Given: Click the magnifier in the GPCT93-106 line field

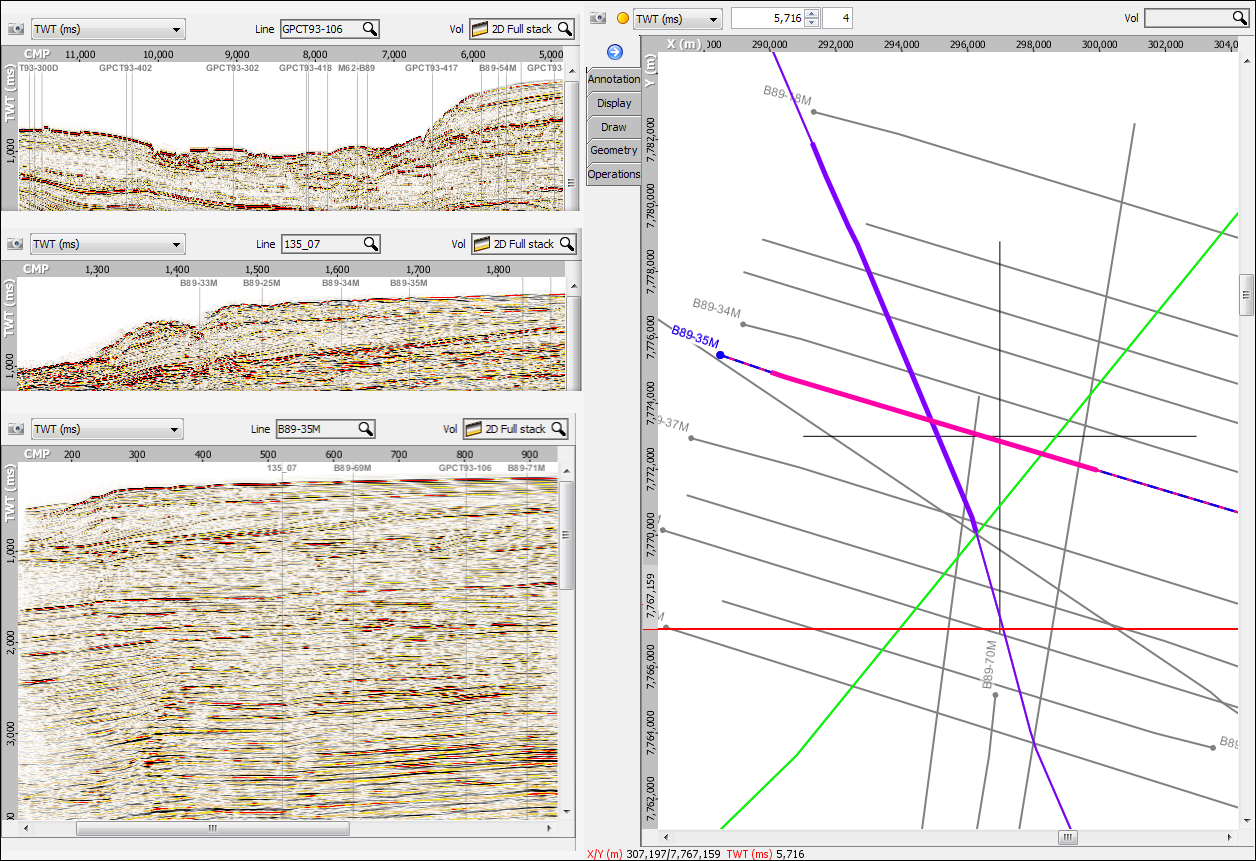Looking at the screenshot, I should pyautogui.click(x=370, y=29).
